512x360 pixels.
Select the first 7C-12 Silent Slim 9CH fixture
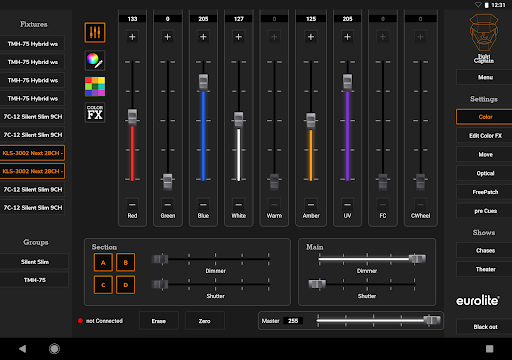pos(32,117)
